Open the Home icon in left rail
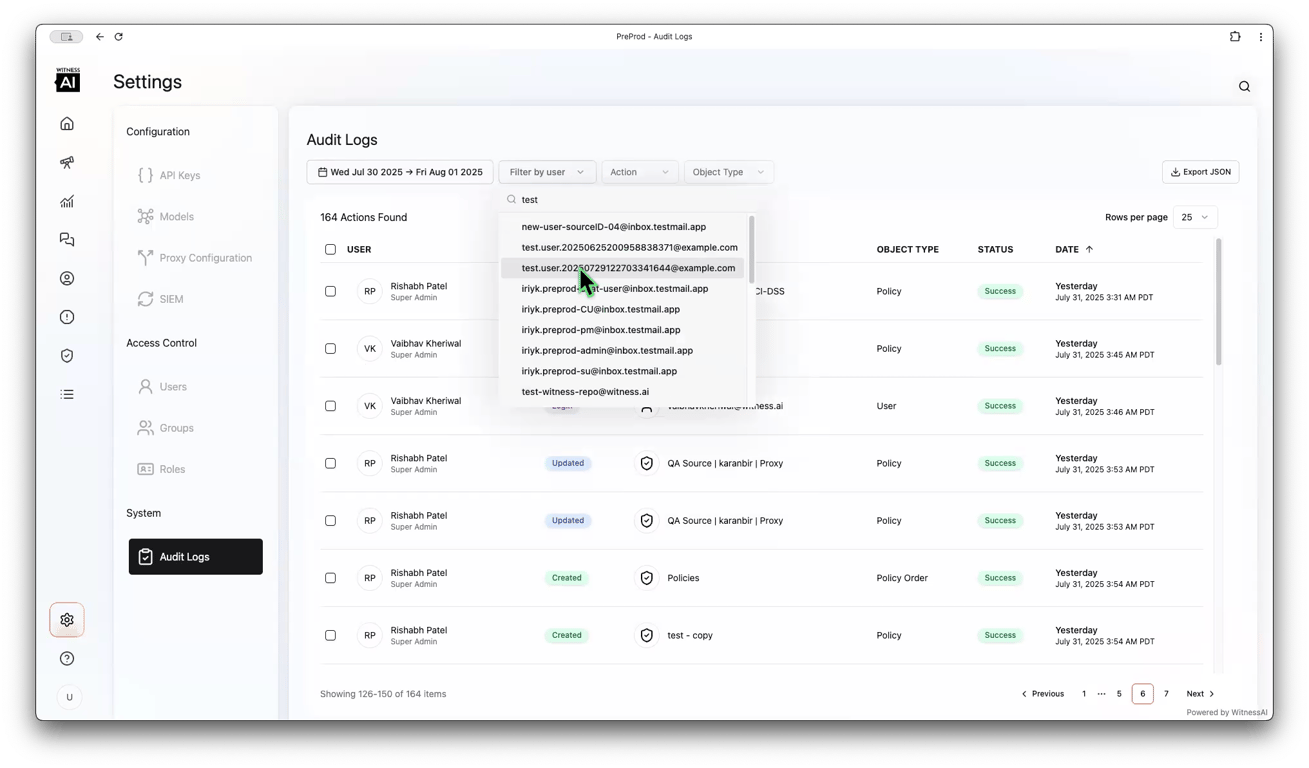Image resolution: width=1309 pixels, height=768 pixels. [x=67, y=124]
